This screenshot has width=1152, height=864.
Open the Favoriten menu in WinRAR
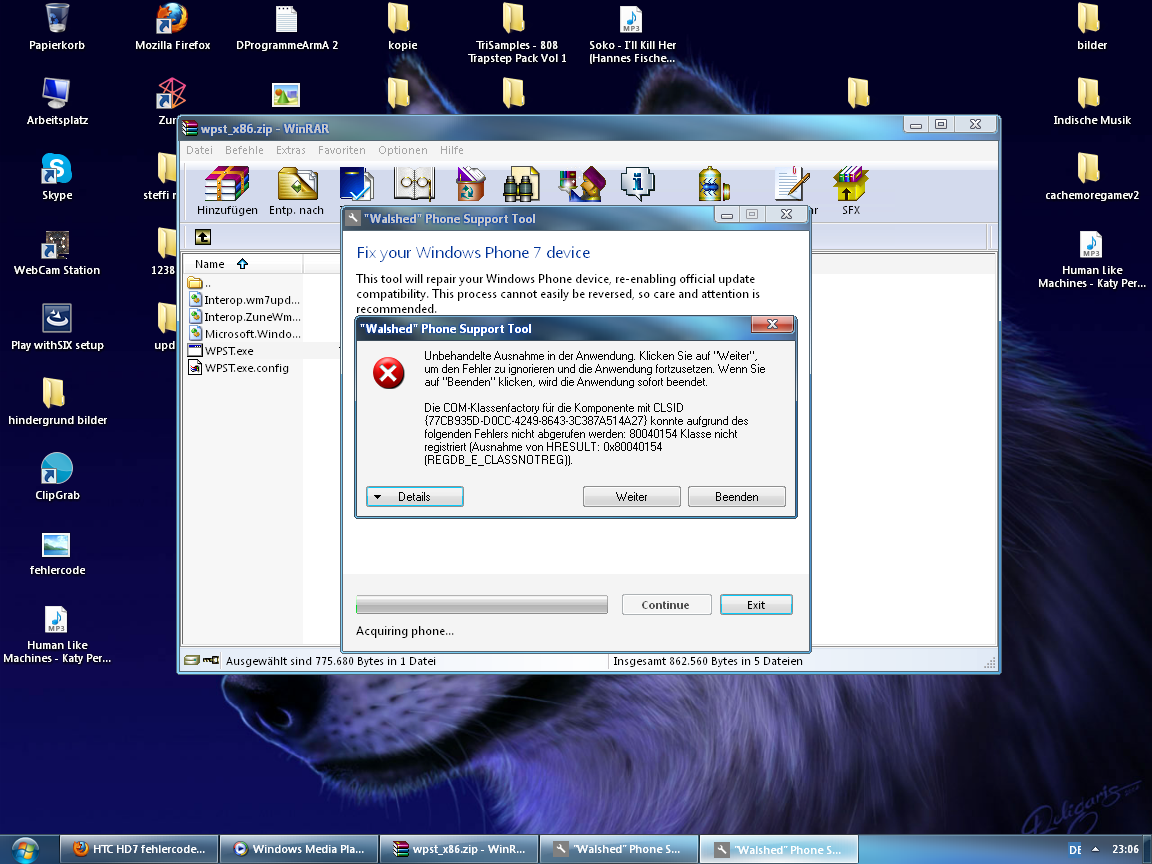[342, 150]
